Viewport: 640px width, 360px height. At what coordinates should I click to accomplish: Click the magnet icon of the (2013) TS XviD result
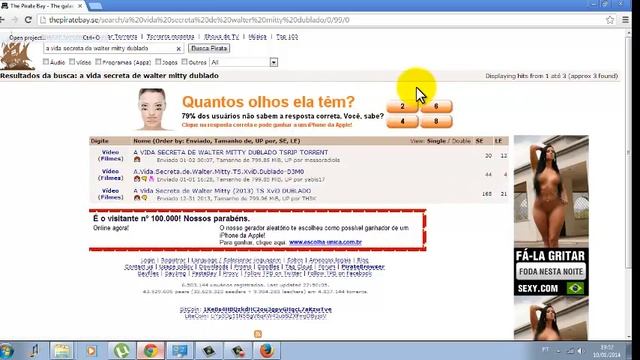coord(137,198)
